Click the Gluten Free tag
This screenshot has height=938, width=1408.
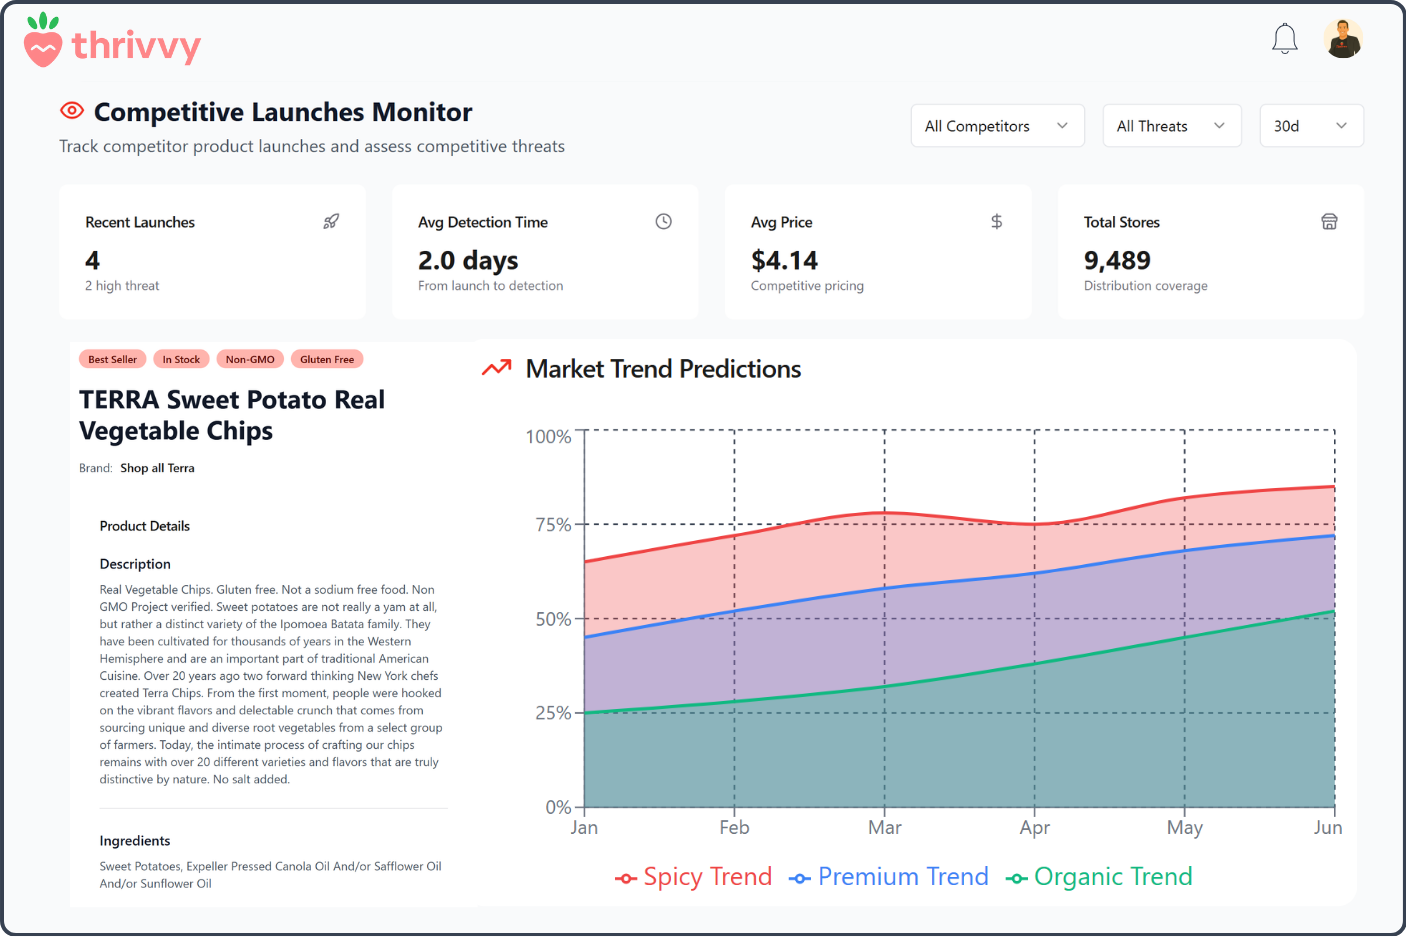click(x=327, y=359)
